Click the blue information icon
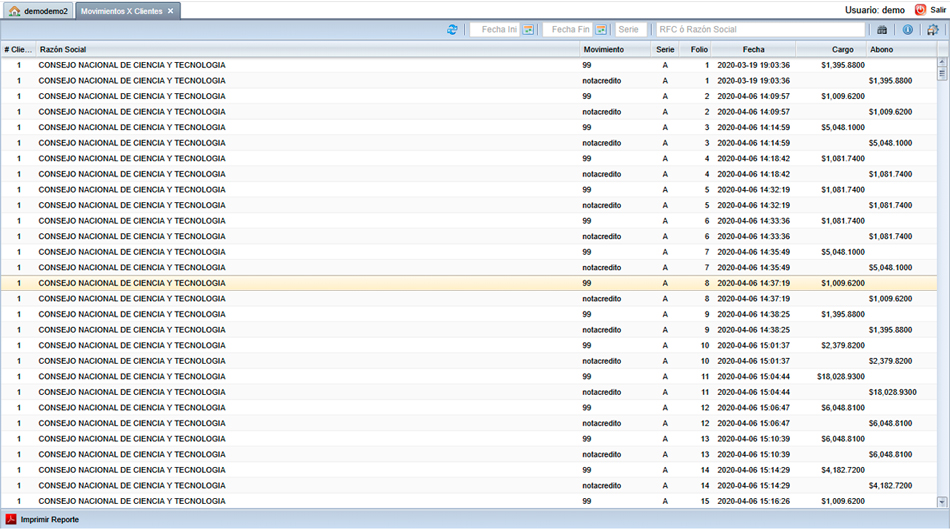 coord(907,30)
